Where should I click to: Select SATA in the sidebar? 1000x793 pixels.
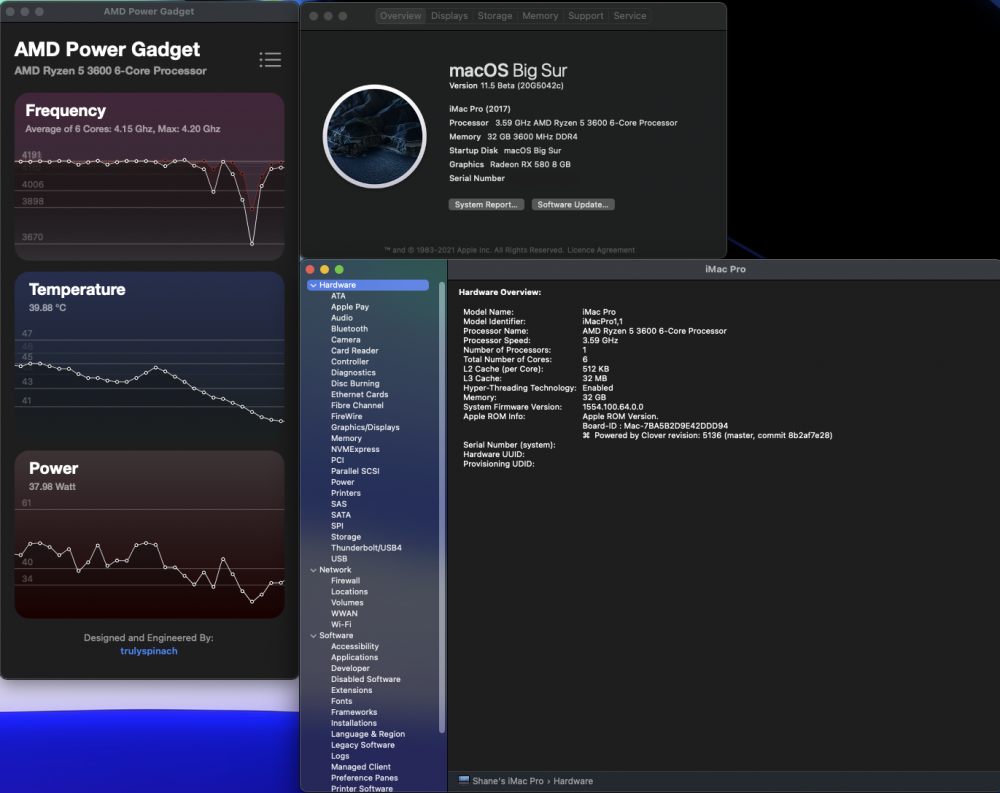[x=341, y=515]
